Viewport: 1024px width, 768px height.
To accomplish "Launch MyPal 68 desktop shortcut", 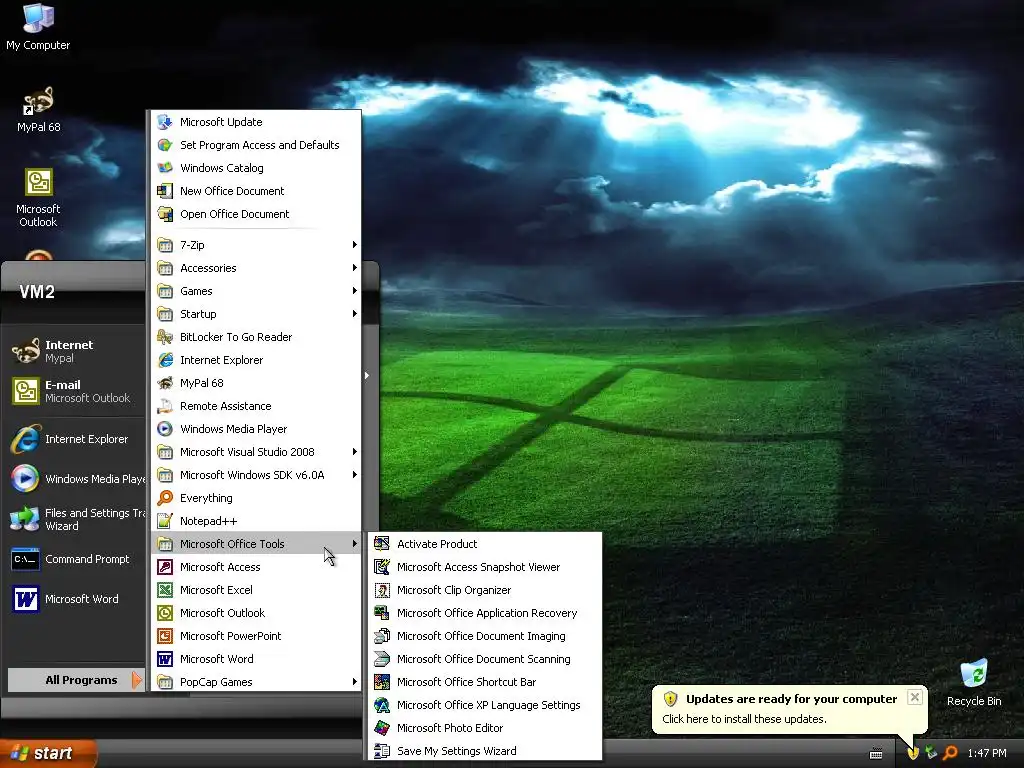I will (38, 110).
